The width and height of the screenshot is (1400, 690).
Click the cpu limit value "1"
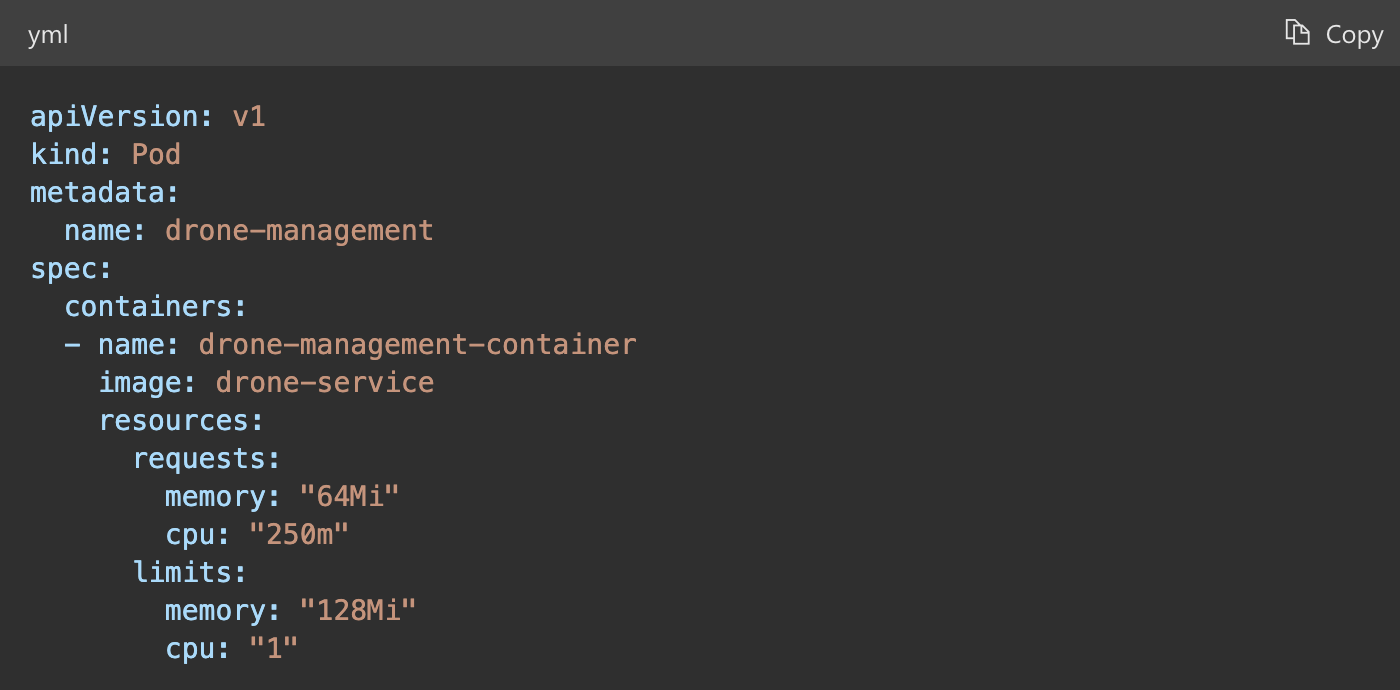coord(273,649)
